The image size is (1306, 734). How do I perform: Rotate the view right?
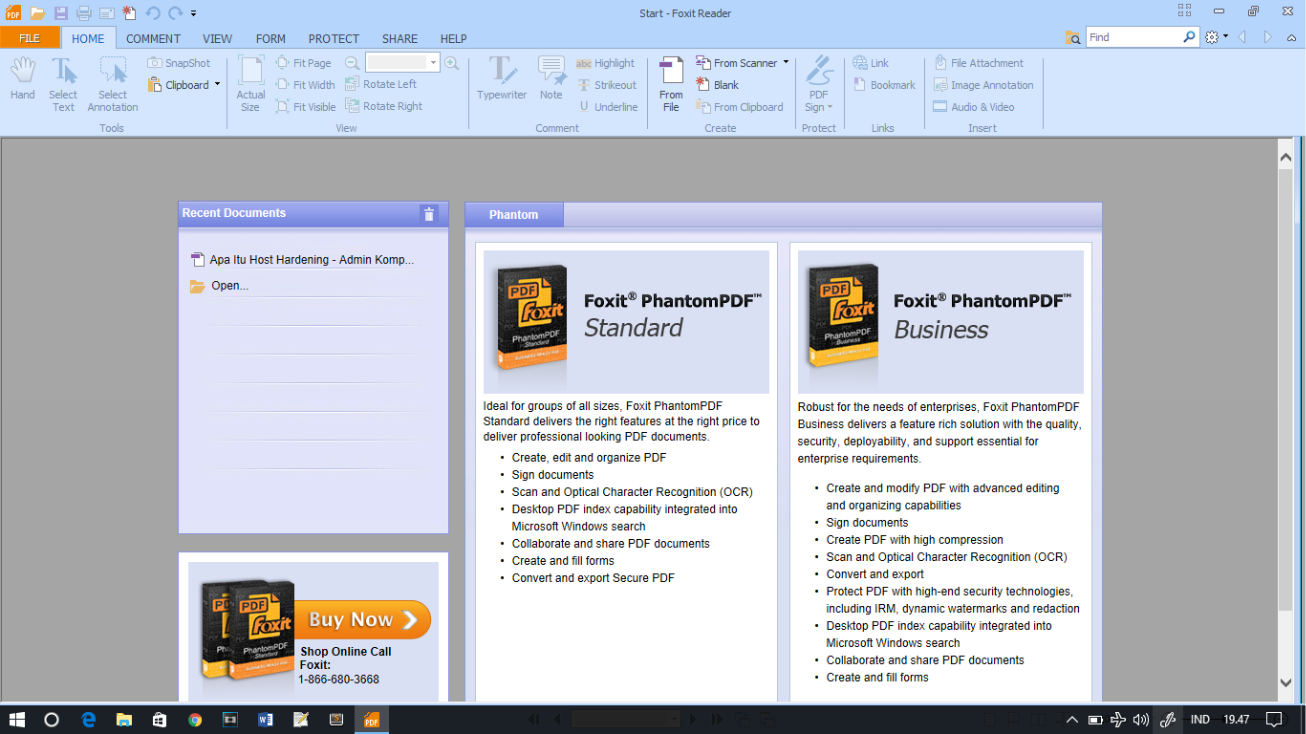(x=384, y=106)
